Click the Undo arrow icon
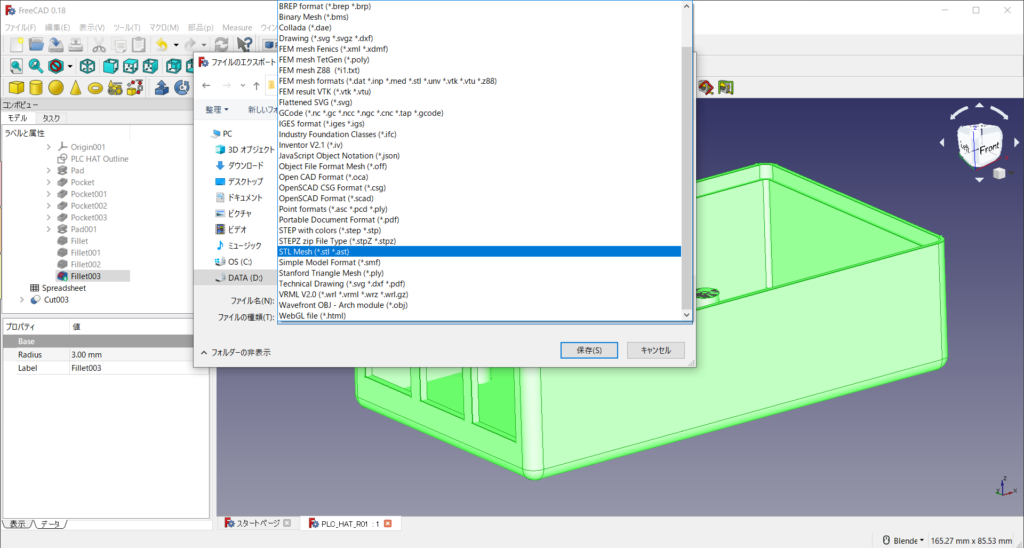Viewport: 1024px width, 548px height. tap(161, 44)
